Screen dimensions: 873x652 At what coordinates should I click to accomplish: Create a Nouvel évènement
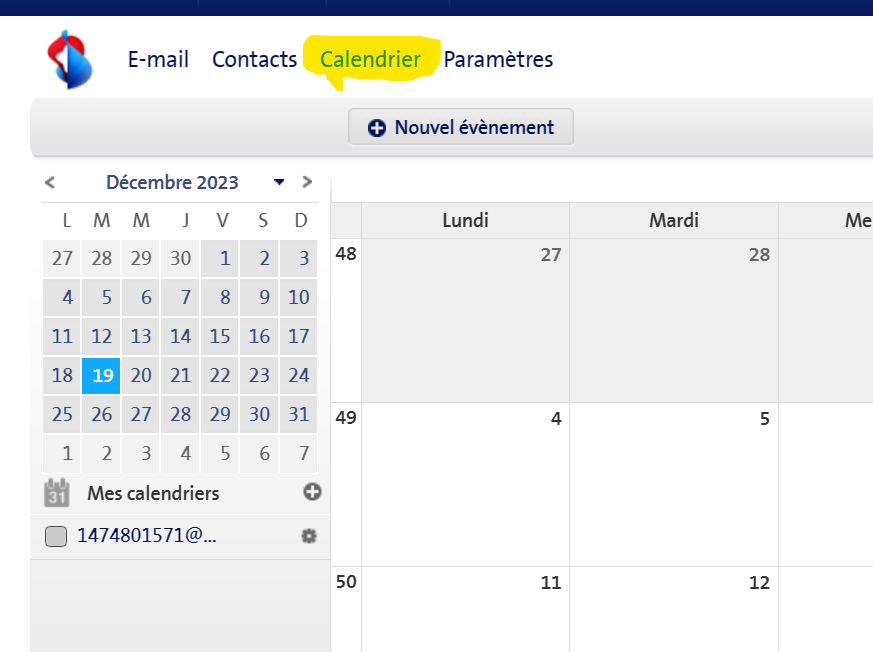coord(461,127)
